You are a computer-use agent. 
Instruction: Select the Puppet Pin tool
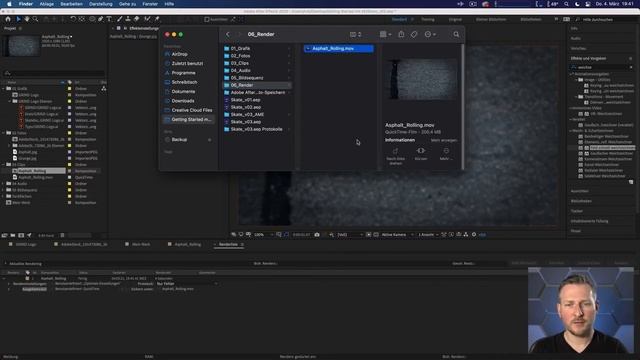(x=157, y=19)
